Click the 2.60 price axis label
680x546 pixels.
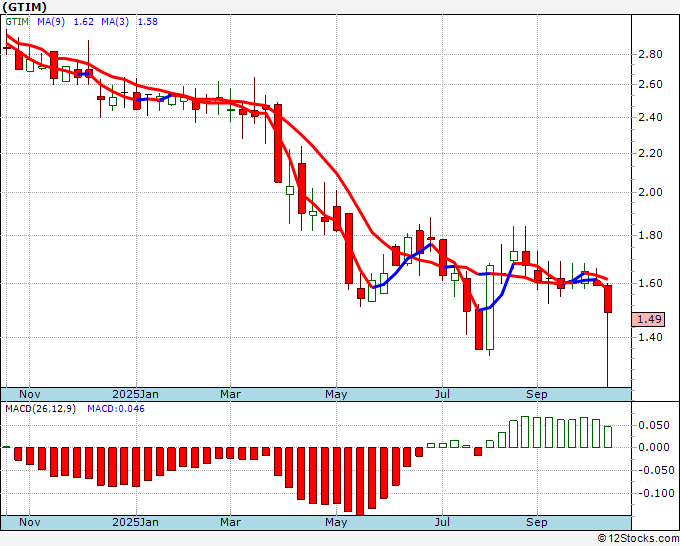(x=651, y=84)
